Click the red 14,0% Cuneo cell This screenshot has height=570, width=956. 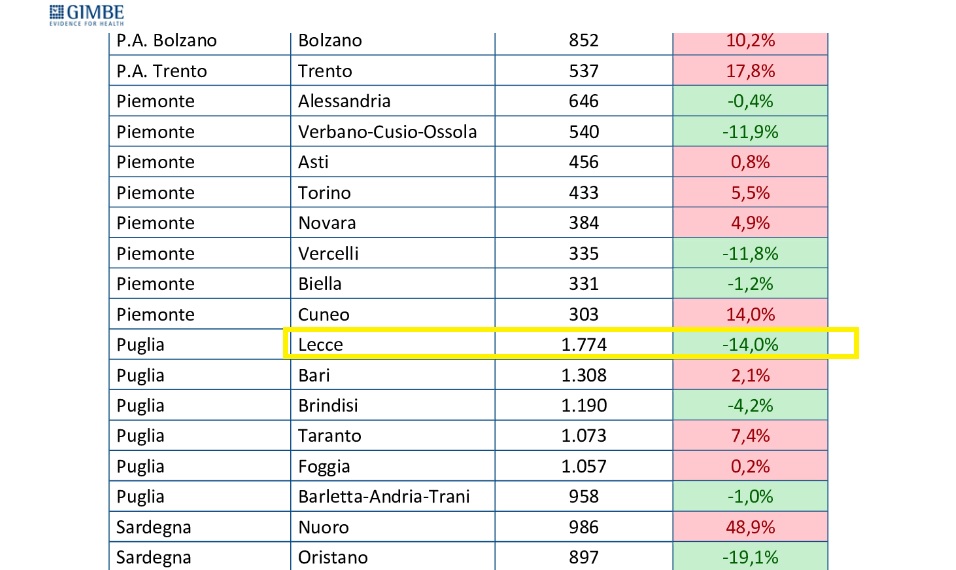pos(750,315)
